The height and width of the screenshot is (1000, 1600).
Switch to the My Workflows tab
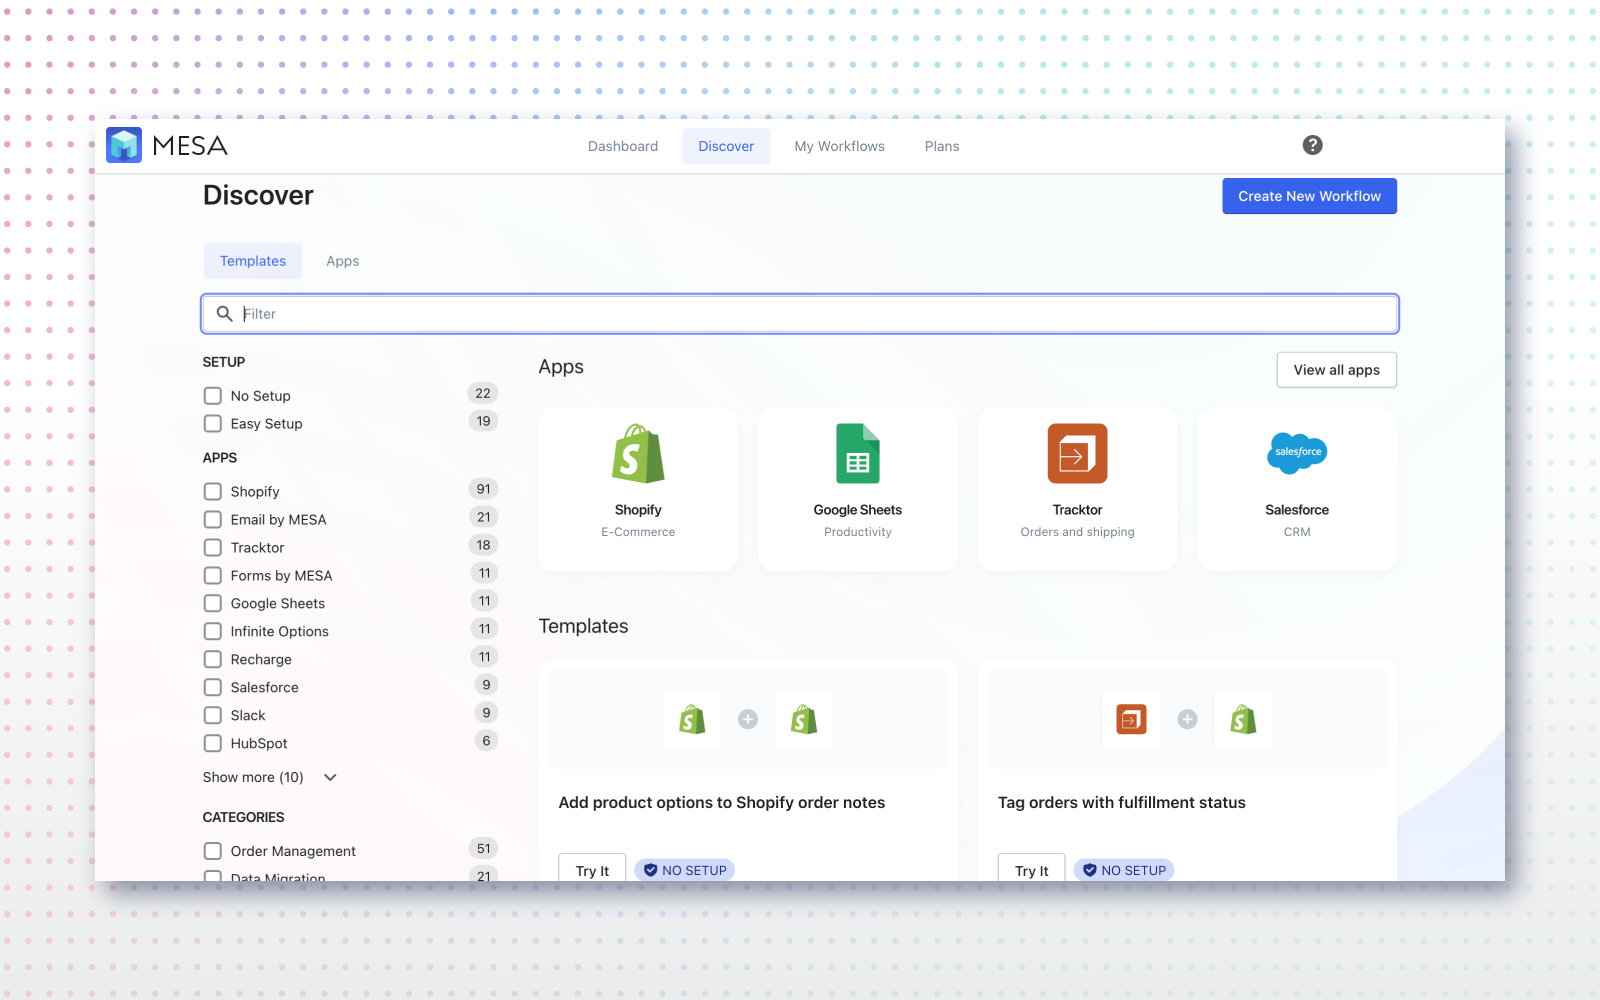(839, 146)
